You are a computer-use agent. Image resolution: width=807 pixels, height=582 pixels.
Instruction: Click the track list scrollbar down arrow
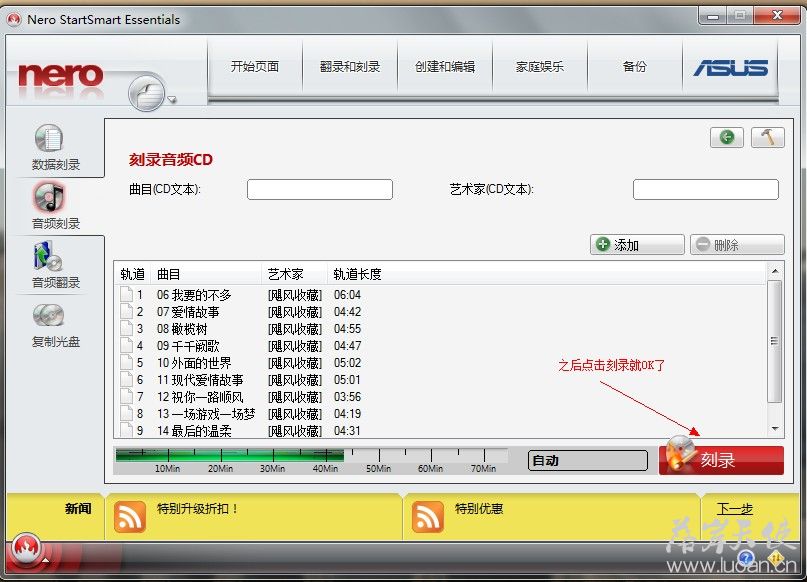[x=775, y=428]
